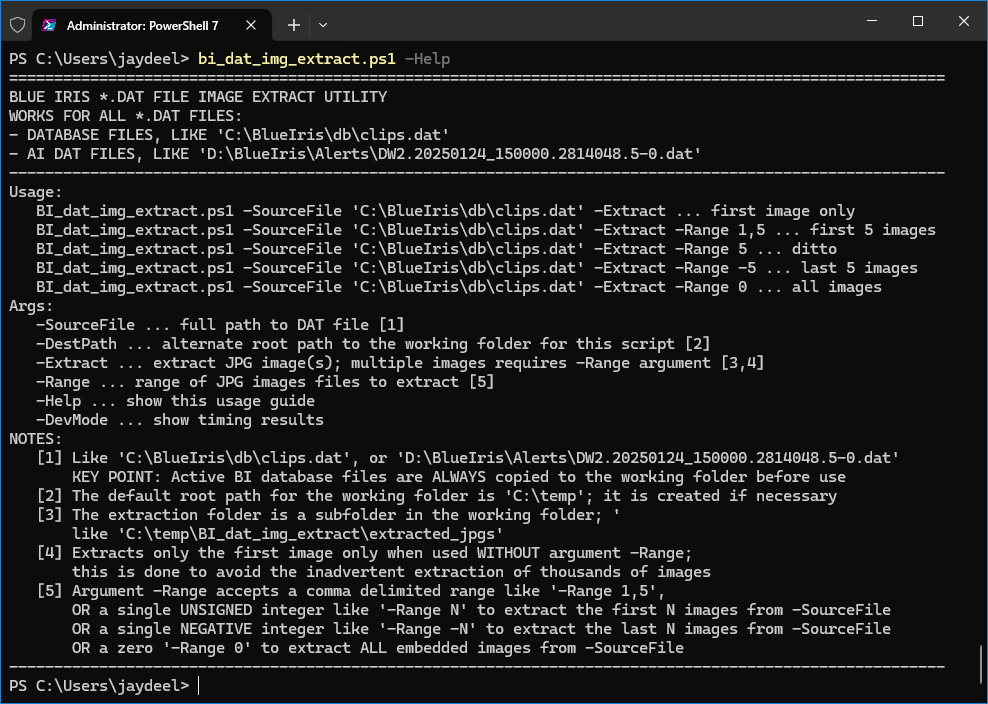Click the '-Range ... range of JPG images' line
Screen dimensions: 988x704
coord(265,382)
